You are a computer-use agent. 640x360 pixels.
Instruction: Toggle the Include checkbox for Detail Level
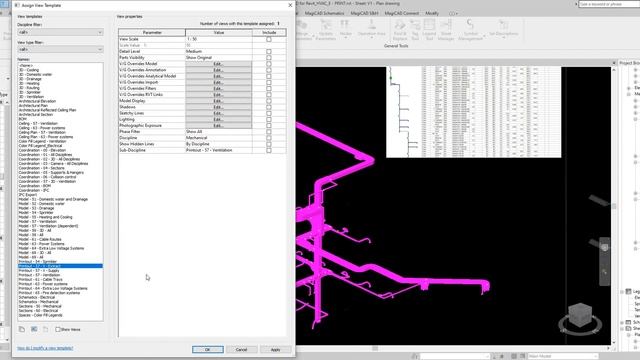click(269, 51)
